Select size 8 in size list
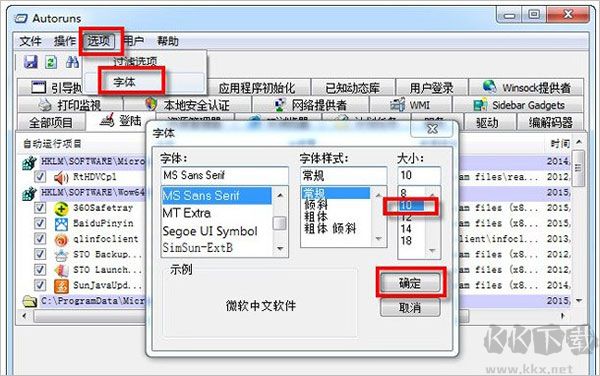600x376 pixels. coord(412,193)
